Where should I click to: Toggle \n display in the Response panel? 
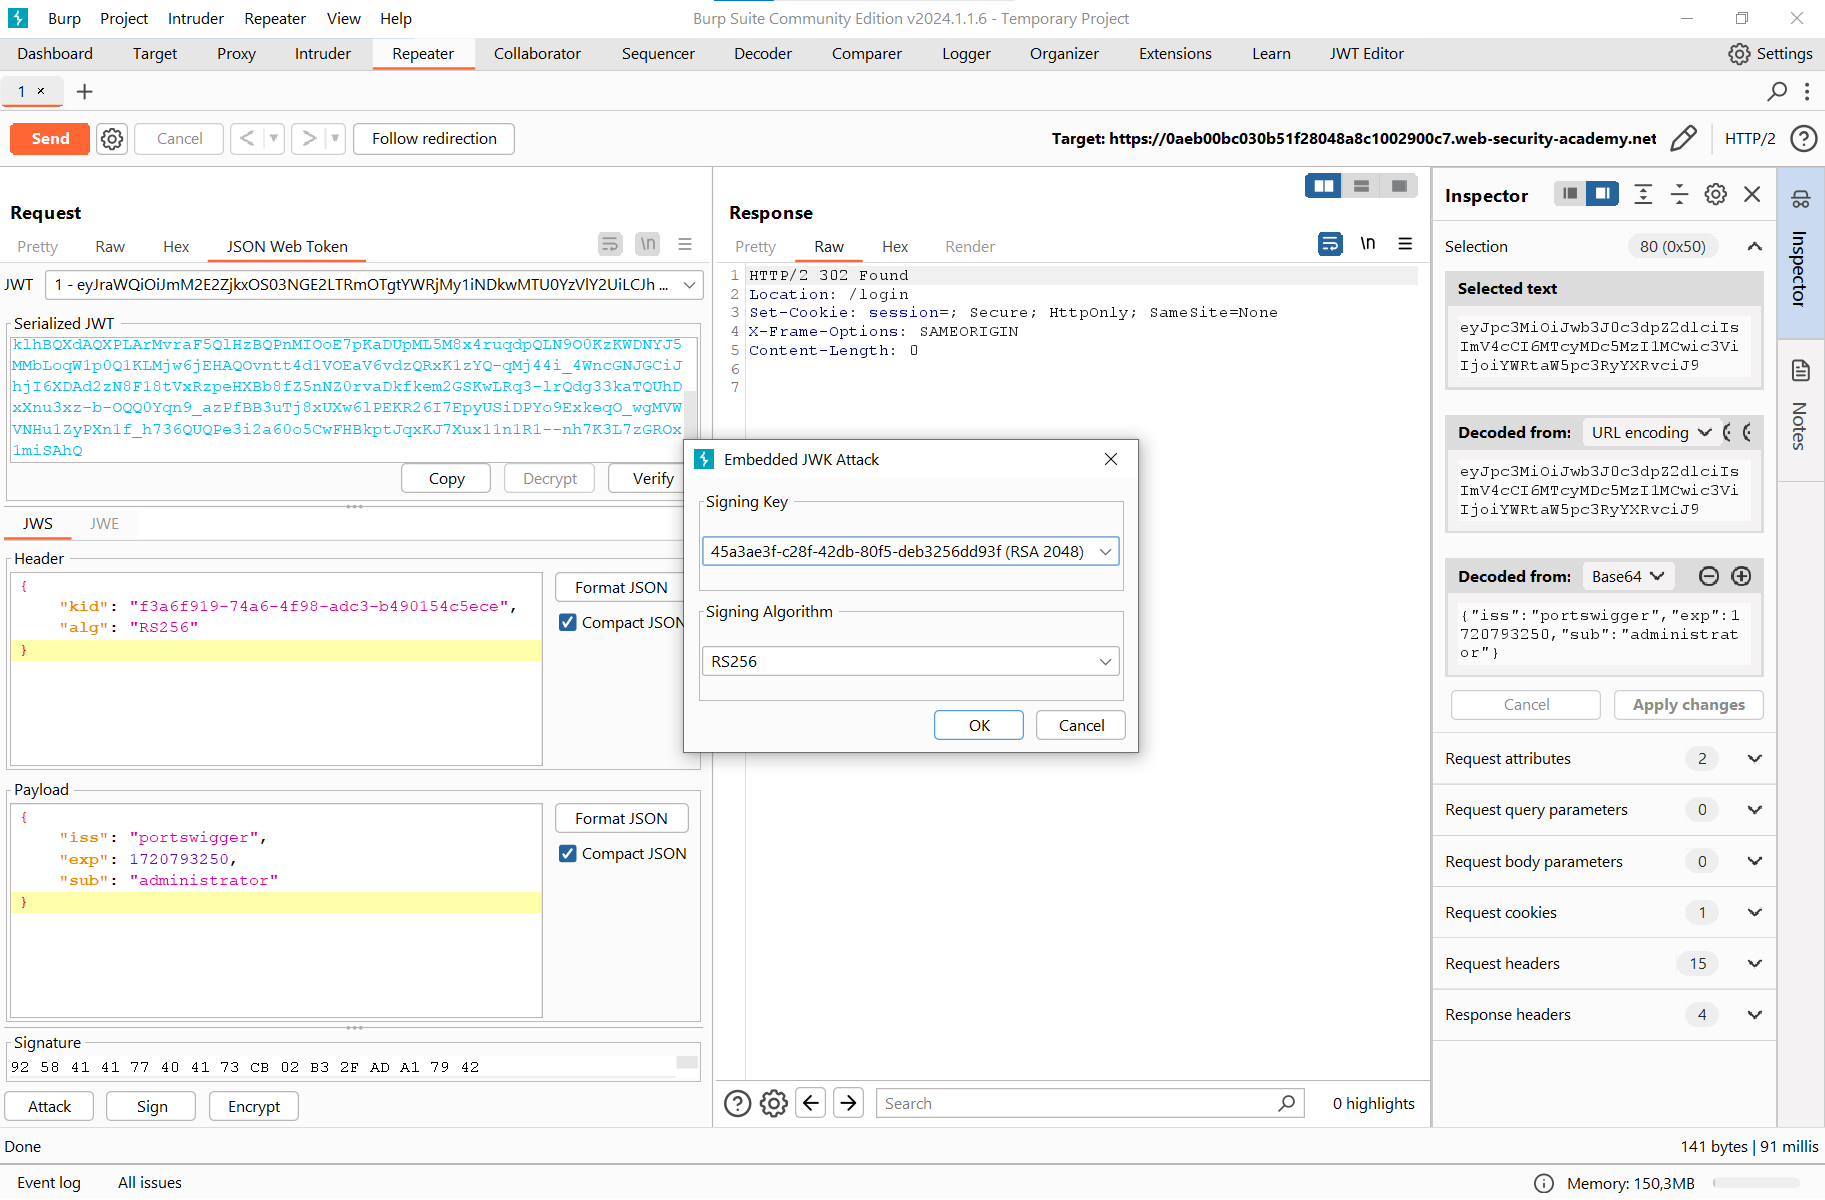[1367, 244]
